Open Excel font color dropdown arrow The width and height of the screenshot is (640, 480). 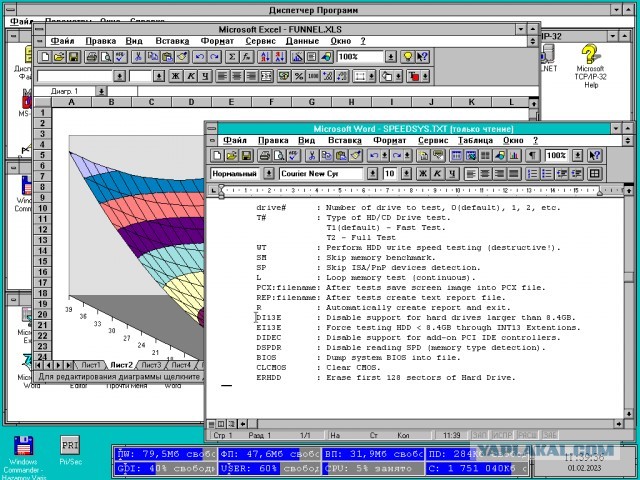(425, 76)
